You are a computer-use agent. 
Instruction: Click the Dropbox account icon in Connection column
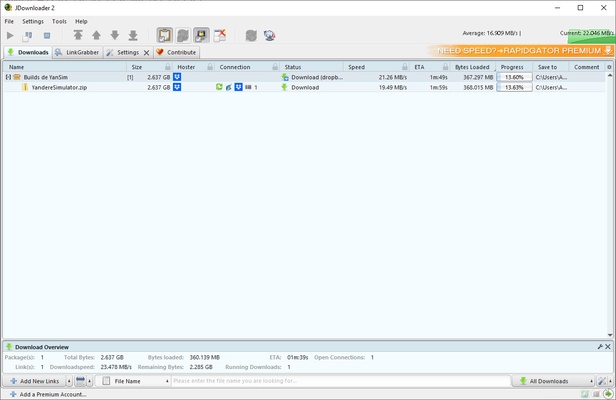(238, 87)
